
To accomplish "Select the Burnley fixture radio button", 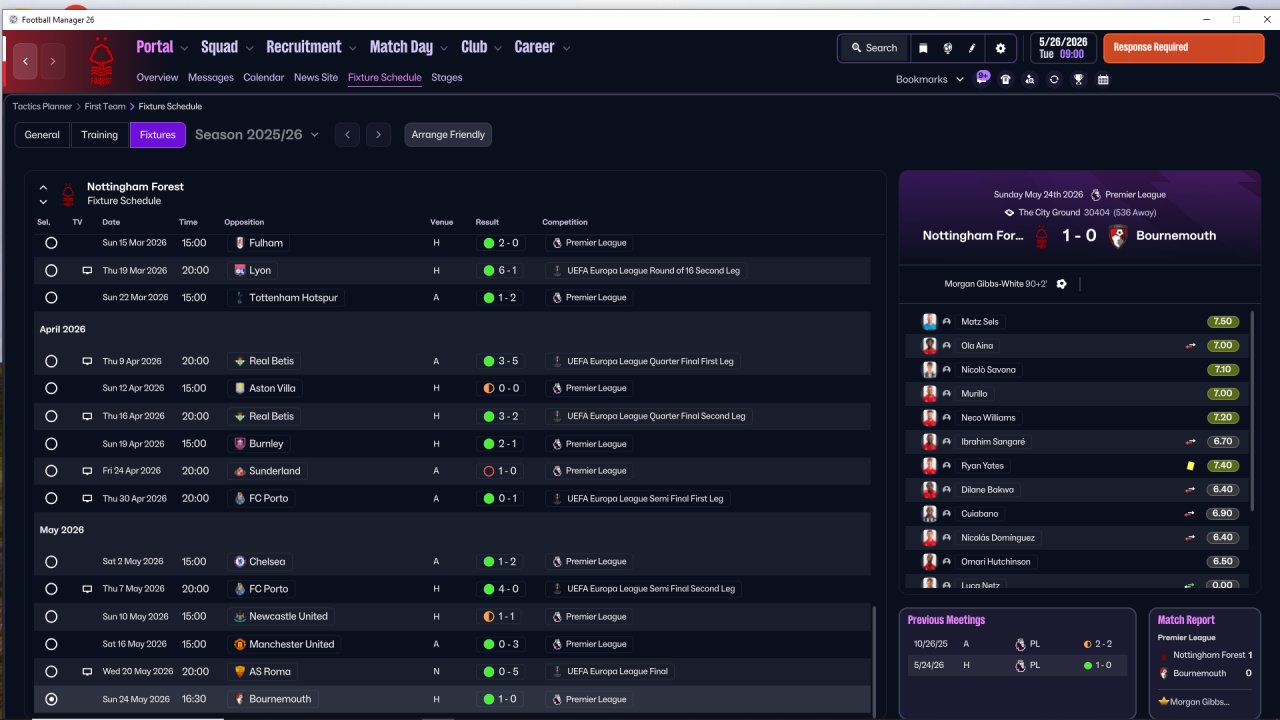I will tap(51, 444).
